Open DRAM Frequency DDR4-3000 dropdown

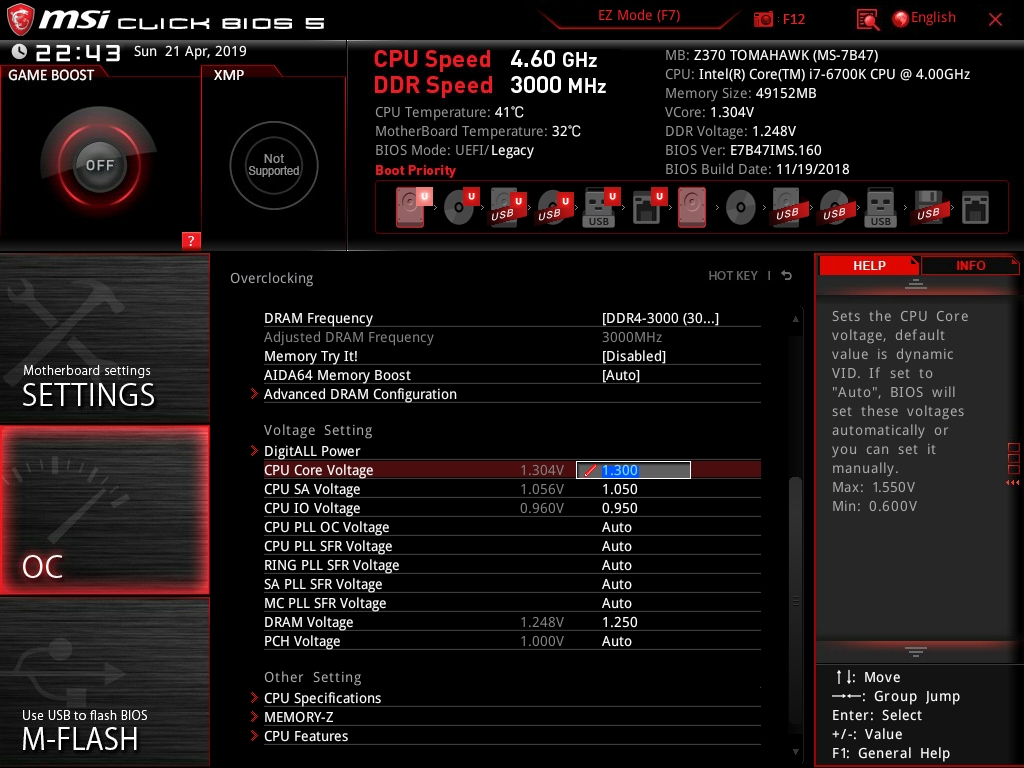pos(660,318)
